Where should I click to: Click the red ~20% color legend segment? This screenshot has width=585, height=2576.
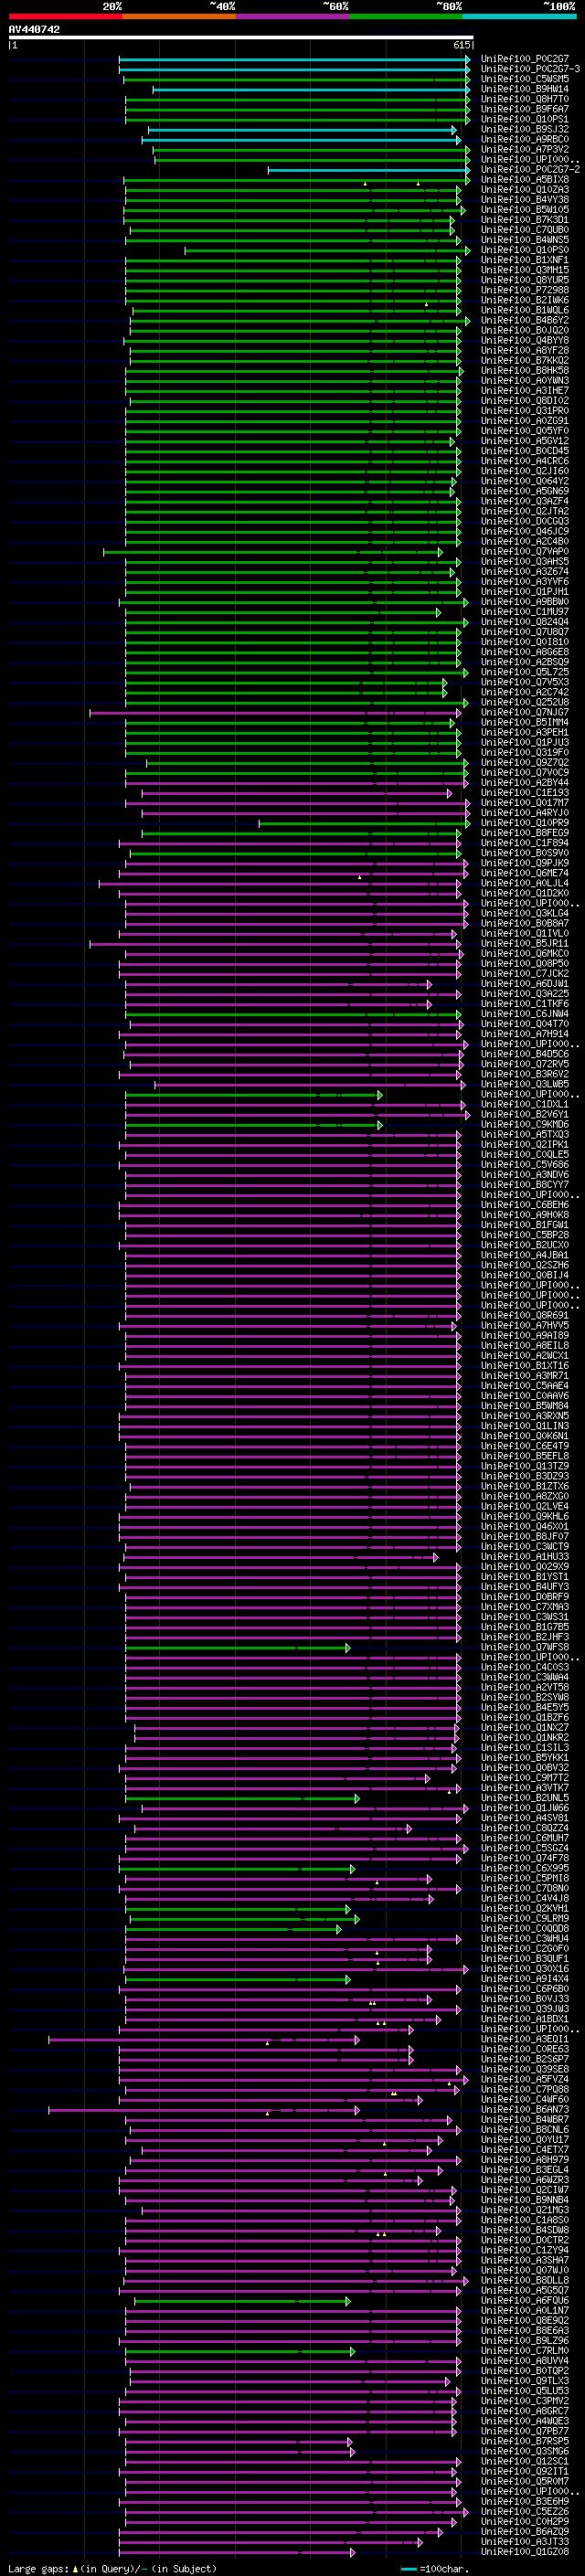click(66, 16)
